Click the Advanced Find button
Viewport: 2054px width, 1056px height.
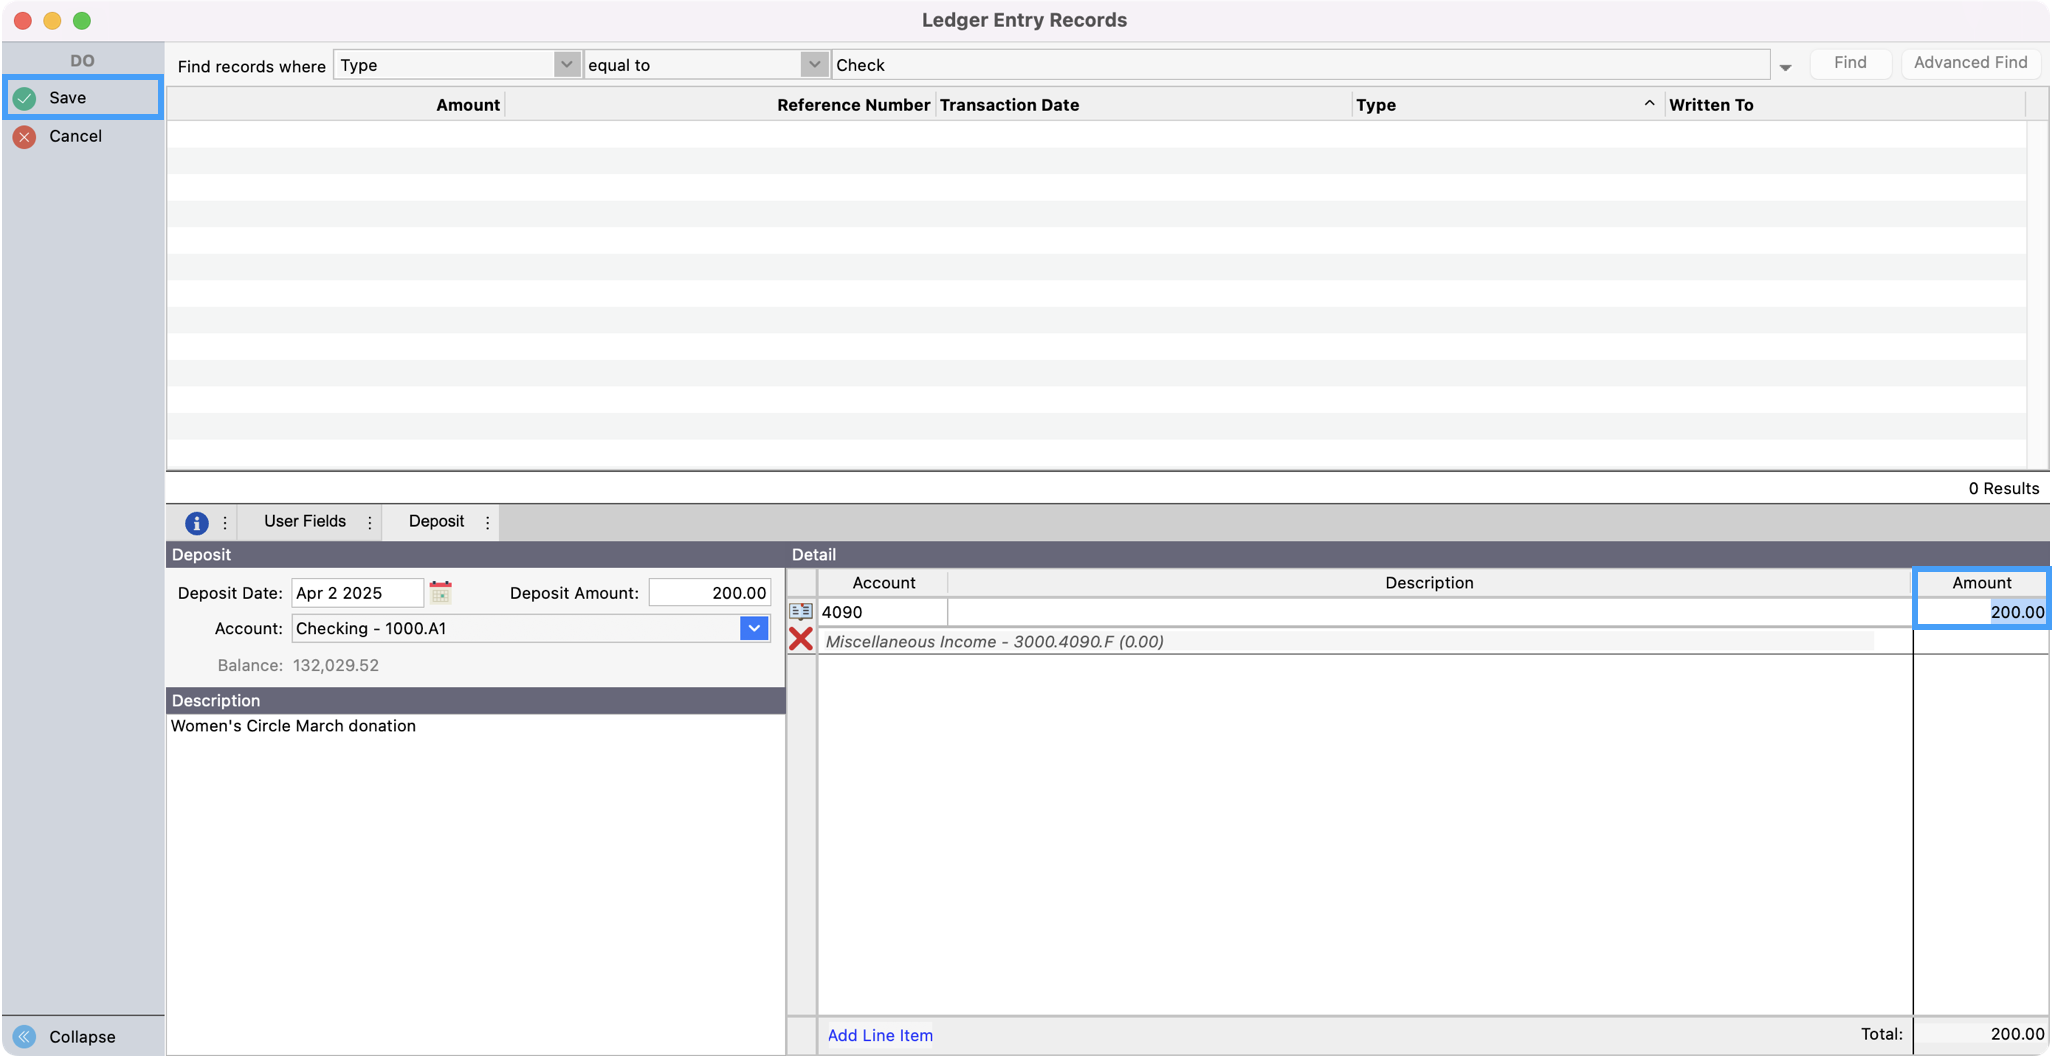coord(1970,63)
